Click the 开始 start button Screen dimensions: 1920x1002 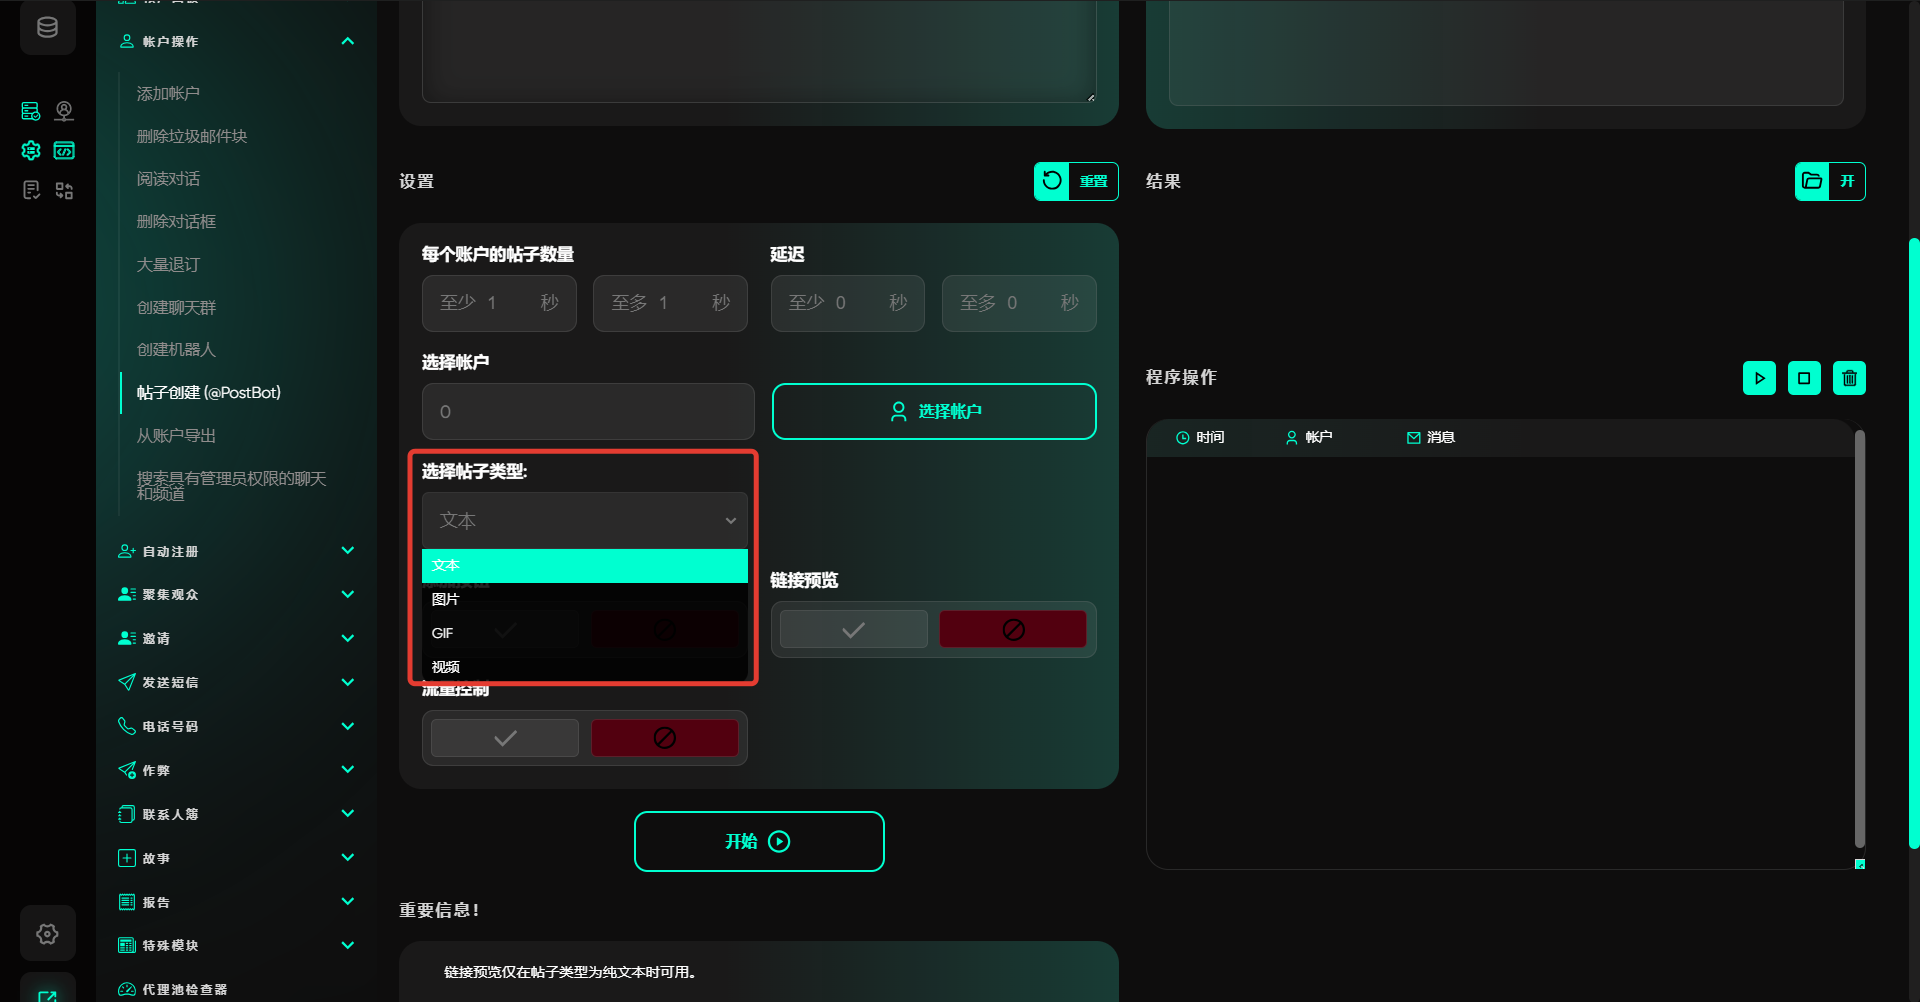pyautogui.click(x=759, y=841)
